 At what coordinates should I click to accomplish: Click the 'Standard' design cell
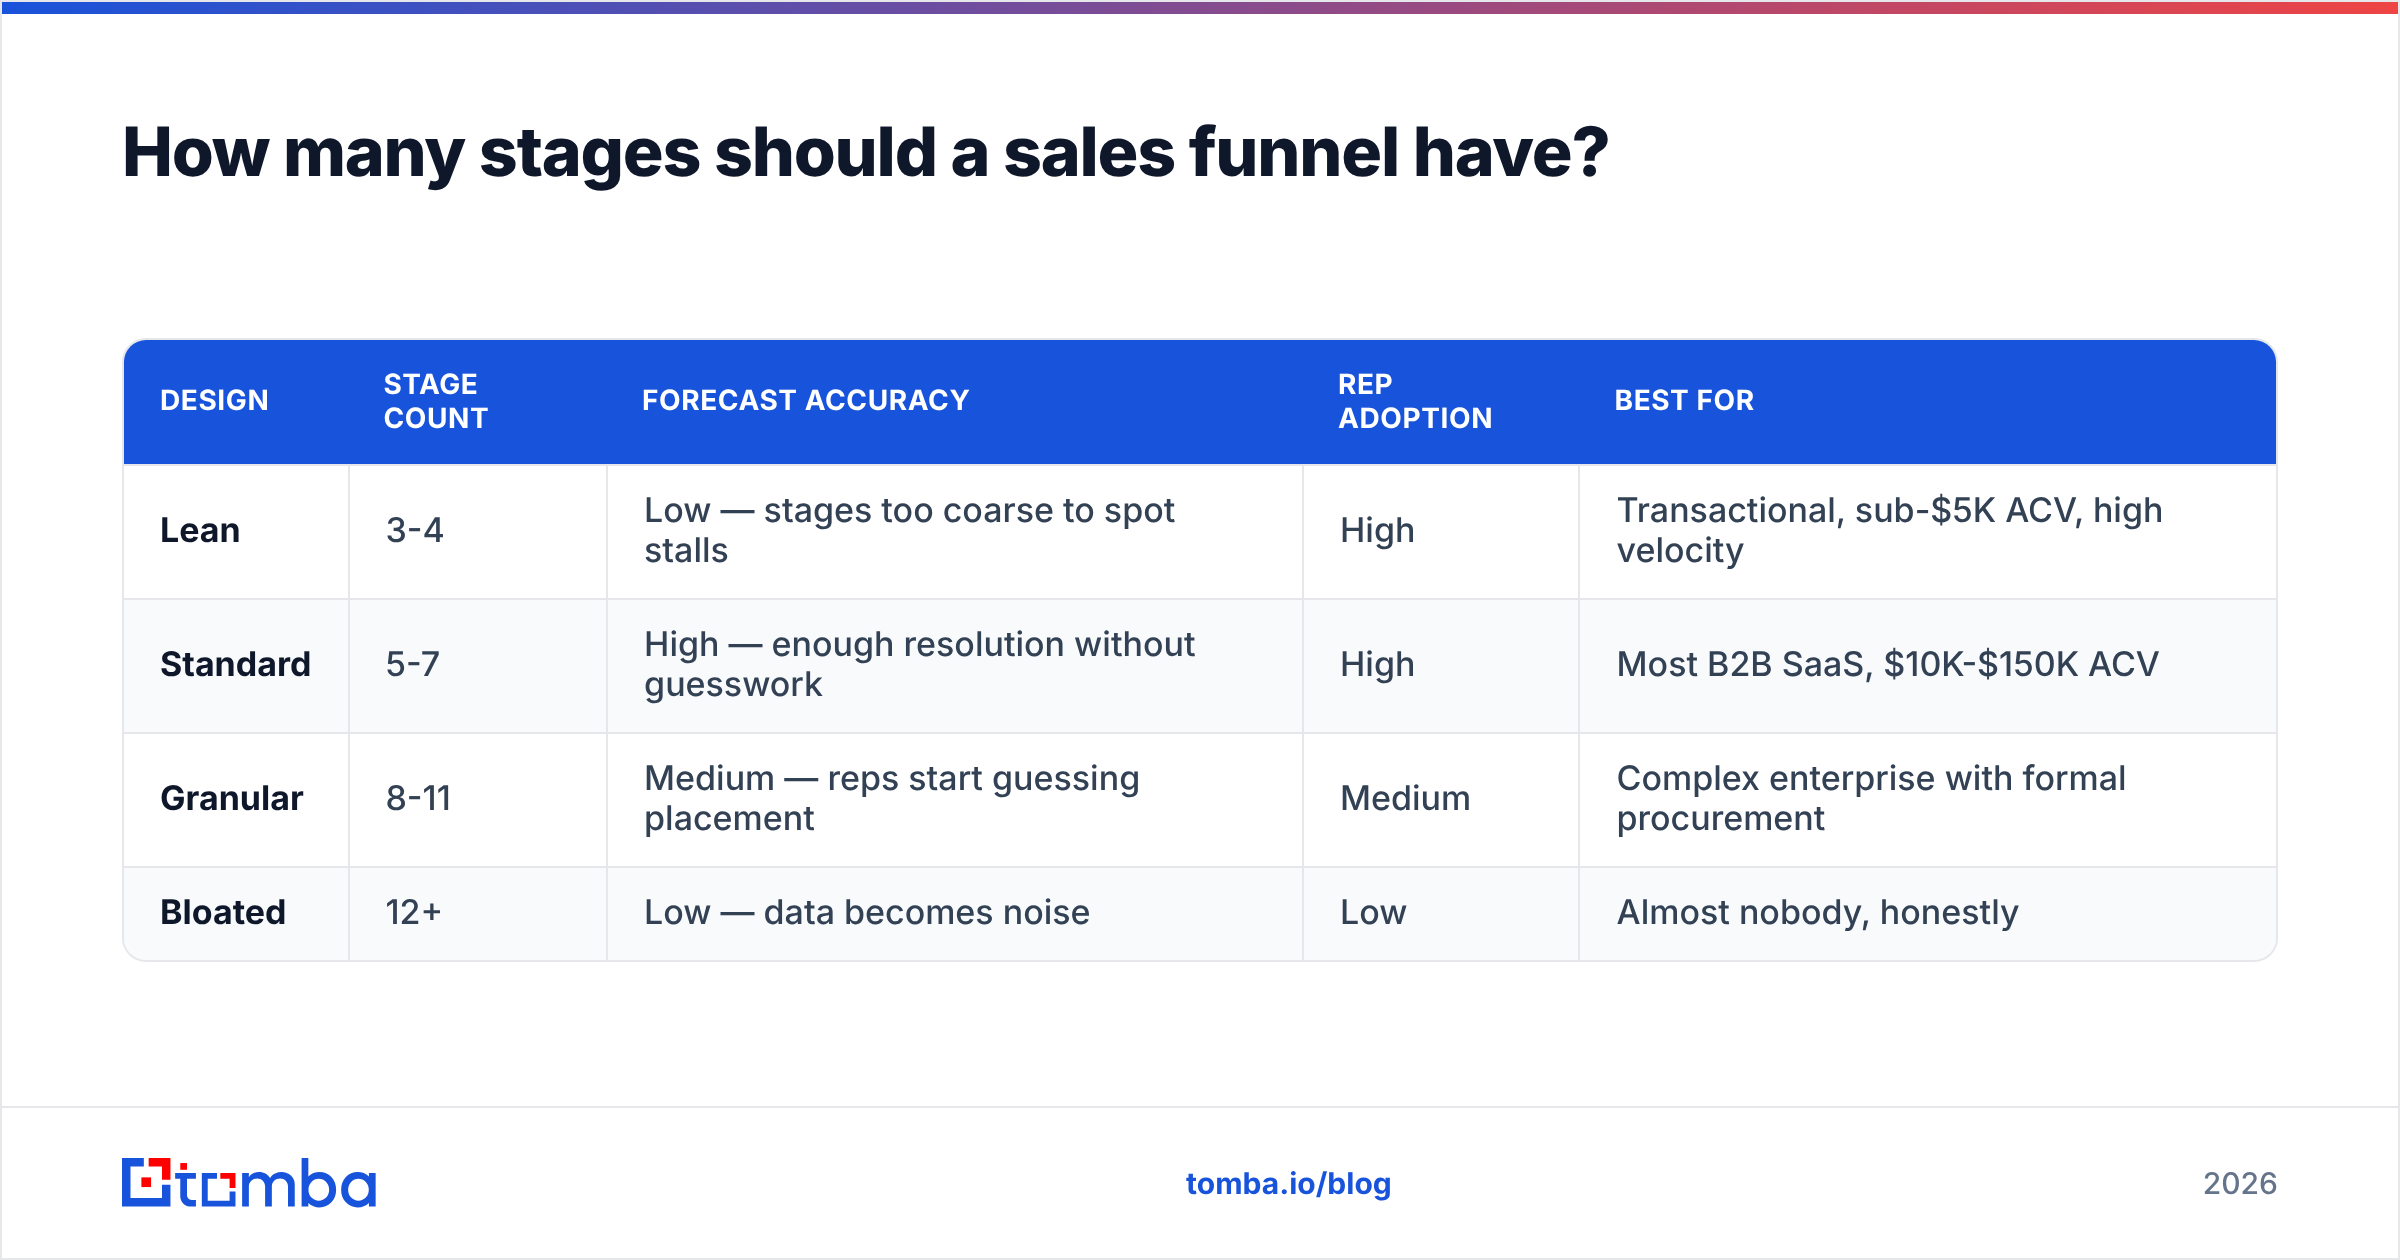click(235, 664)
